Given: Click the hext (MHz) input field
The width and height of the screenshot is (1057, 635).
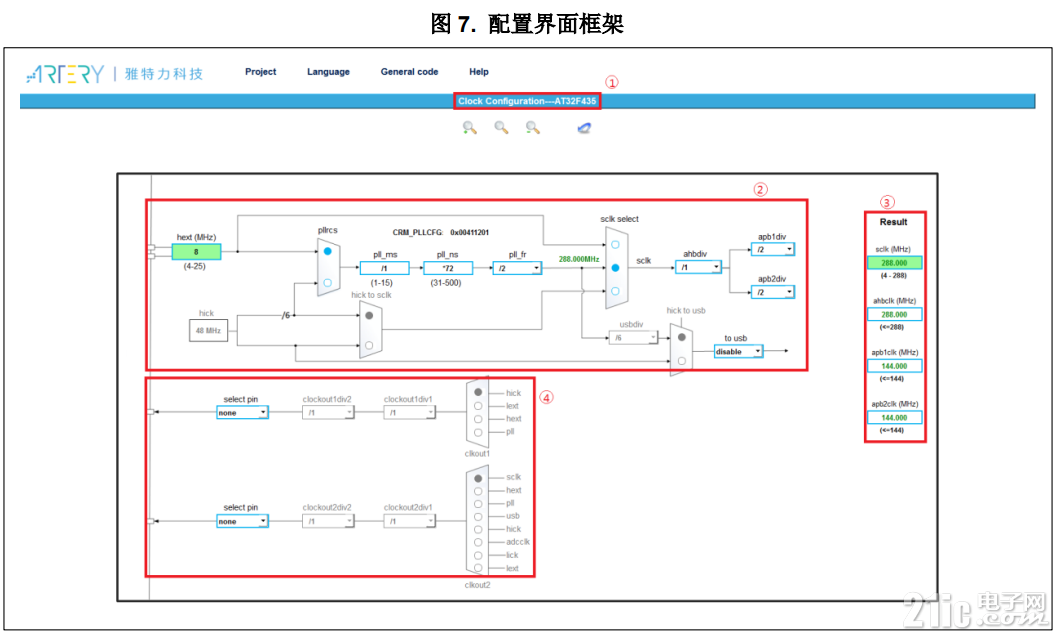Looking at the screenshot, I should tap(196, 251).
